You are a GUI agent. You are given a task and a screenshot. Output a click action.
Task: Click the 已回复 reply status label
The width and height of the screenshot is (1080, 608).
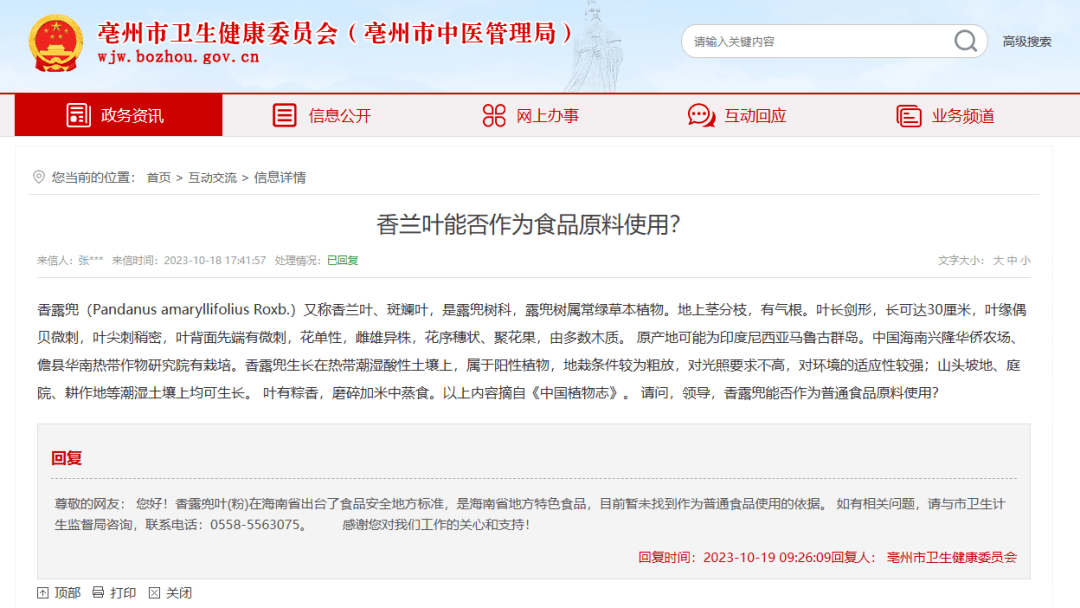pyautogui.click(x=342, y=259)
